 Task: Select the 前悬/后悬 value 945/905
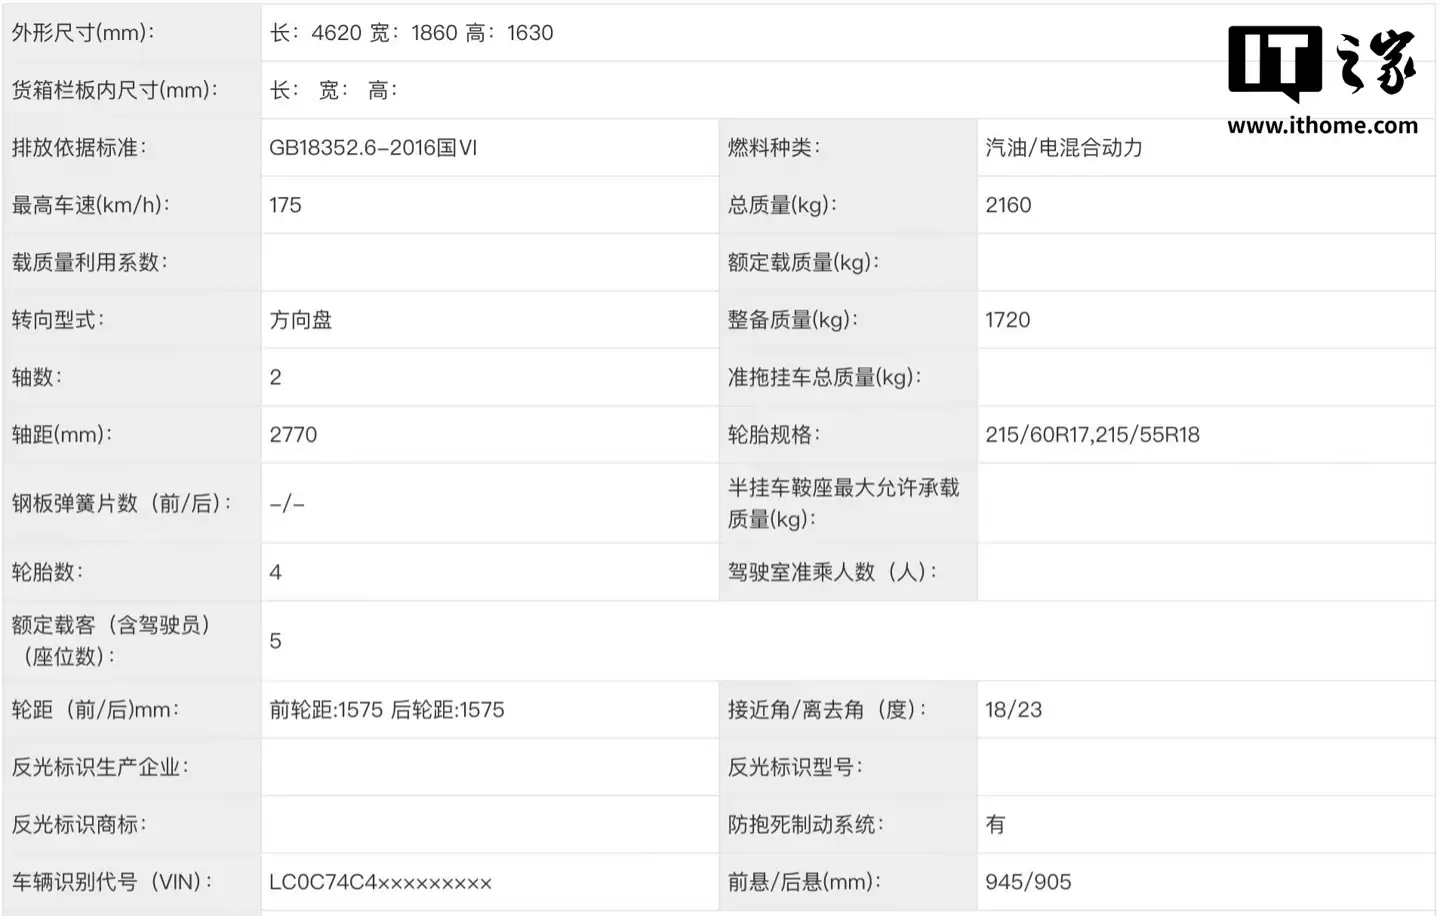[x=1028, y=882]
